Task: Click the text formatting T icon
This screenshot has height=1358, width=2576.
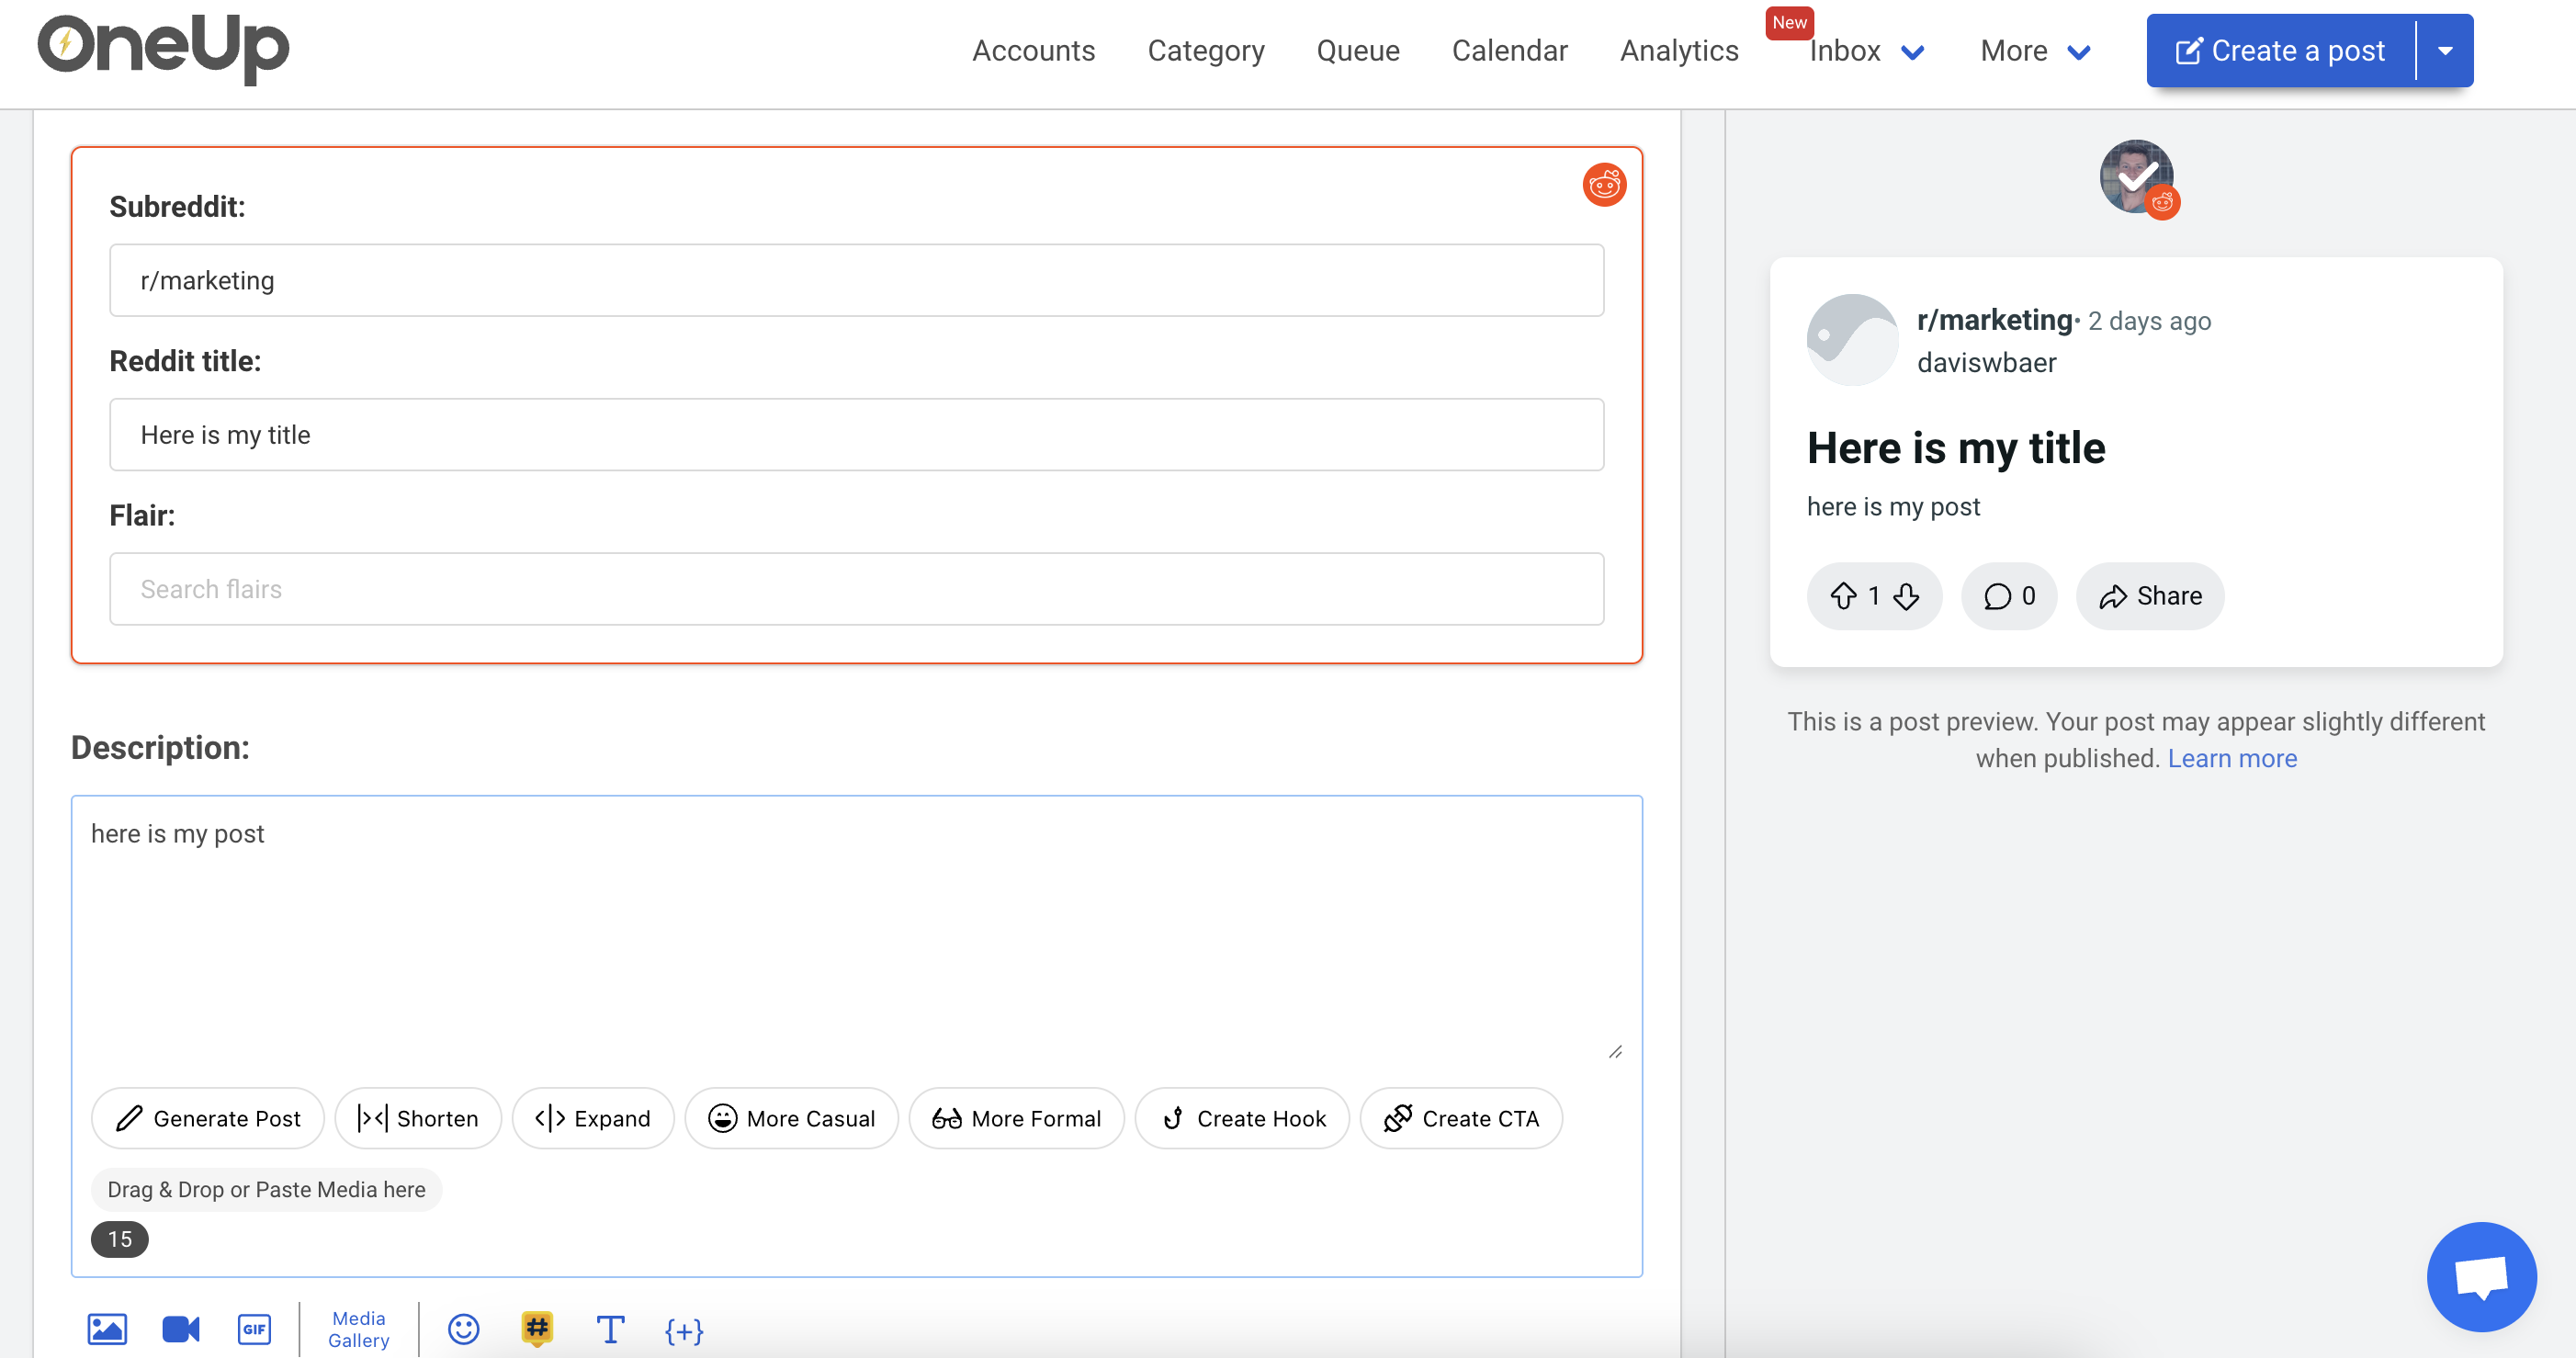Action: coord(610,1329)
